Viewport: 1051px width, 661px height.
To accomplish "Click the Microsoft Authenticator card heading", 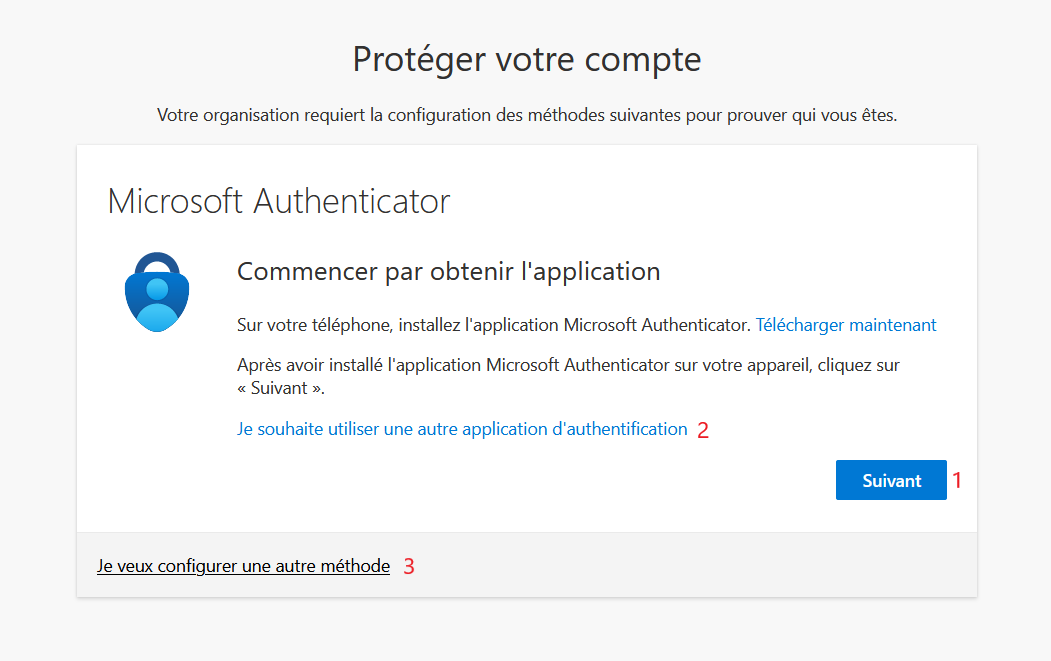I will pyautogui.click(x=279, y=201).
